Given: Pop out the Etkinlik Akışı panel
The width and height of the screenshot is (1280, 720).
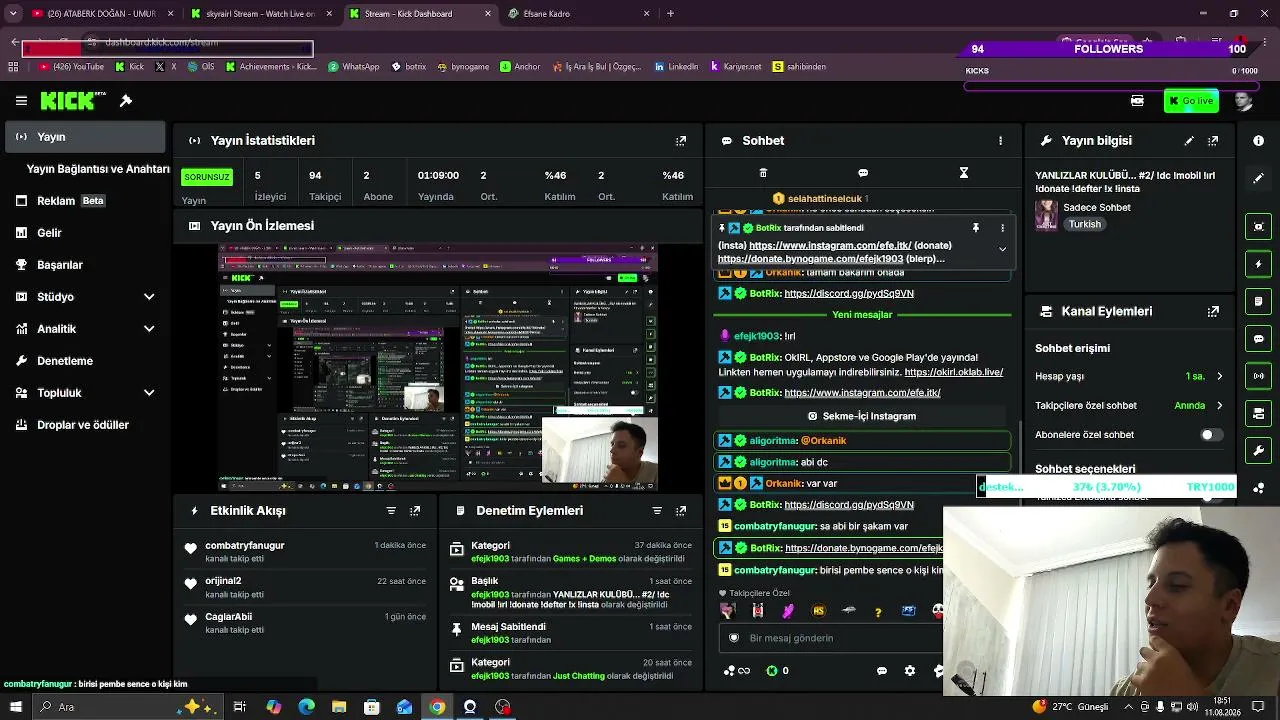Looking at the screenshot, I should tap(415, 511).
